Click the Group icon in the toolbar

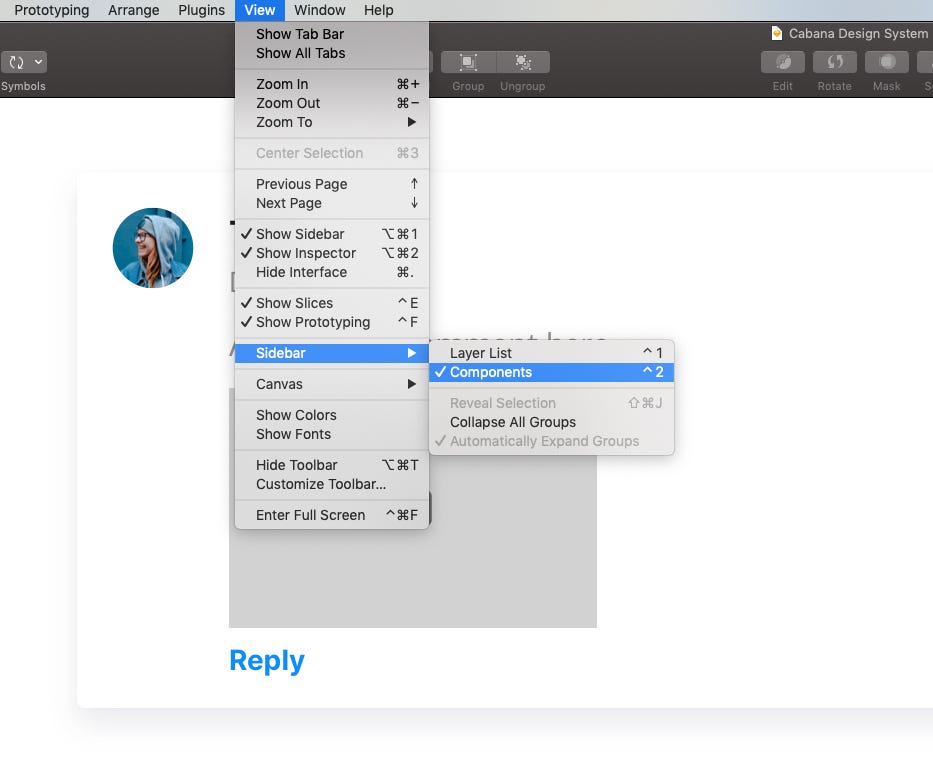tap(467, 62)
